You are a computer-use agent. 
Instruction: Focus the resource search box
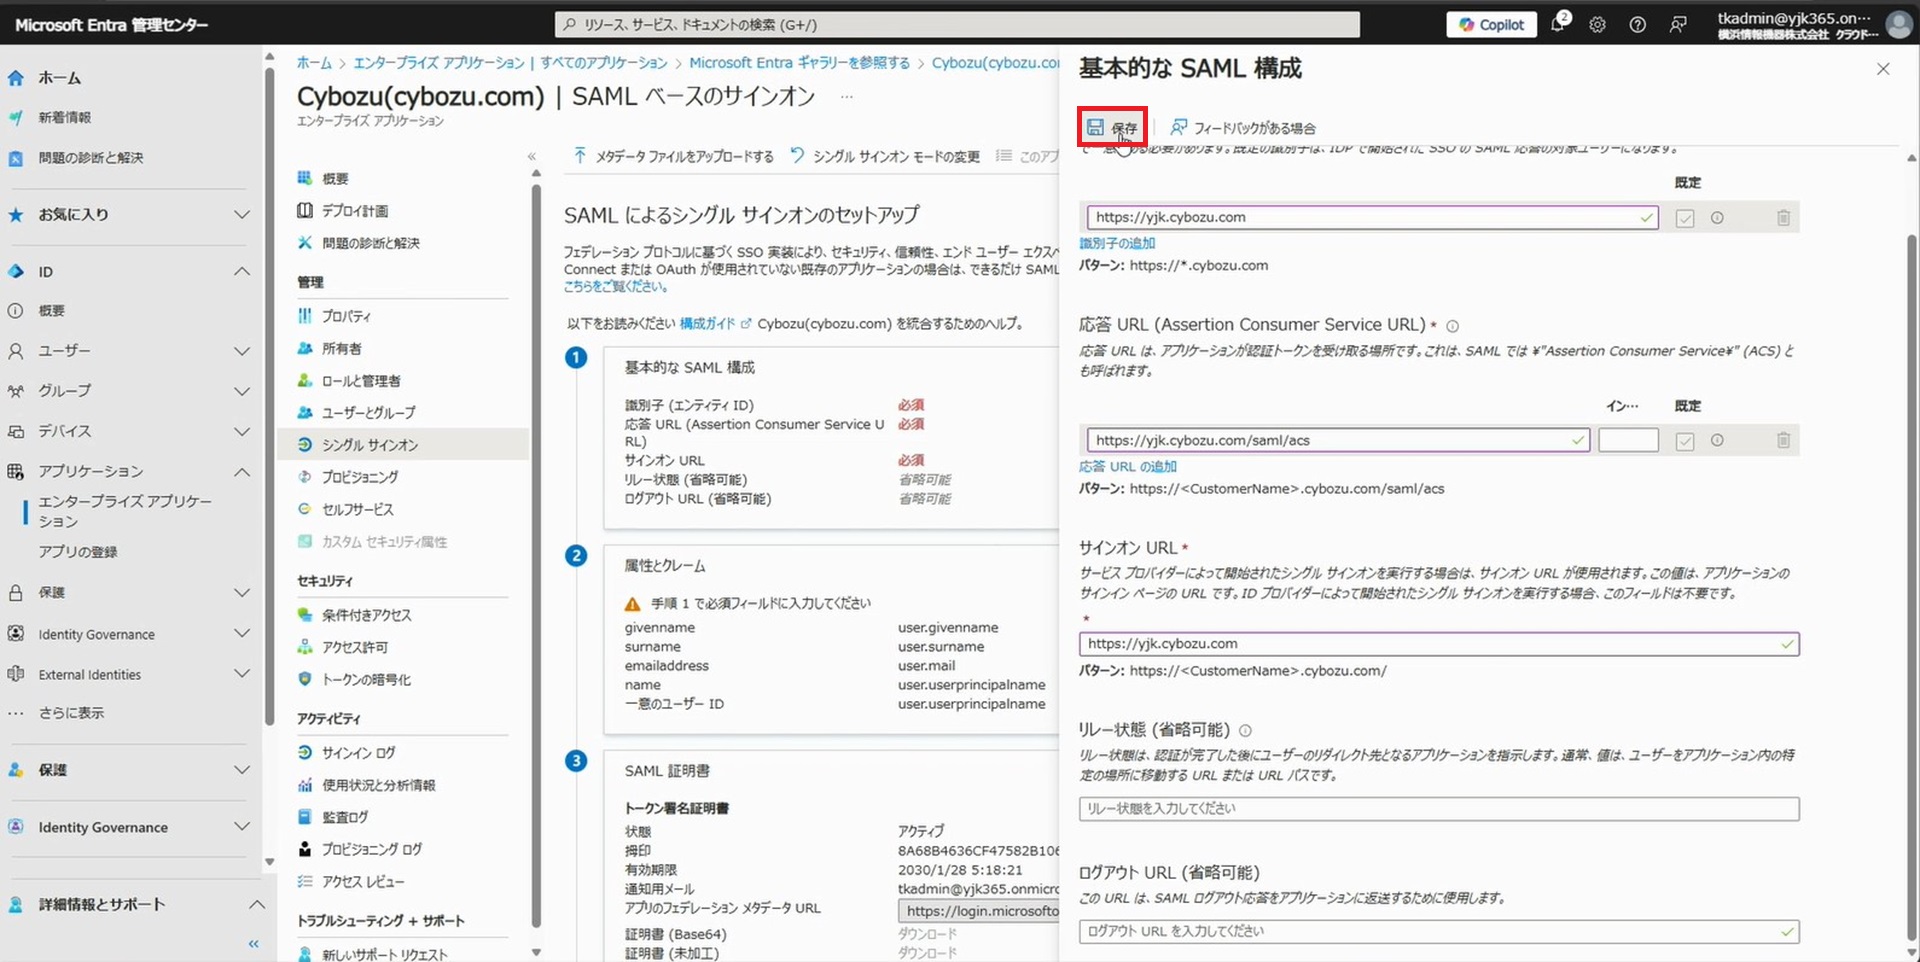957,24
